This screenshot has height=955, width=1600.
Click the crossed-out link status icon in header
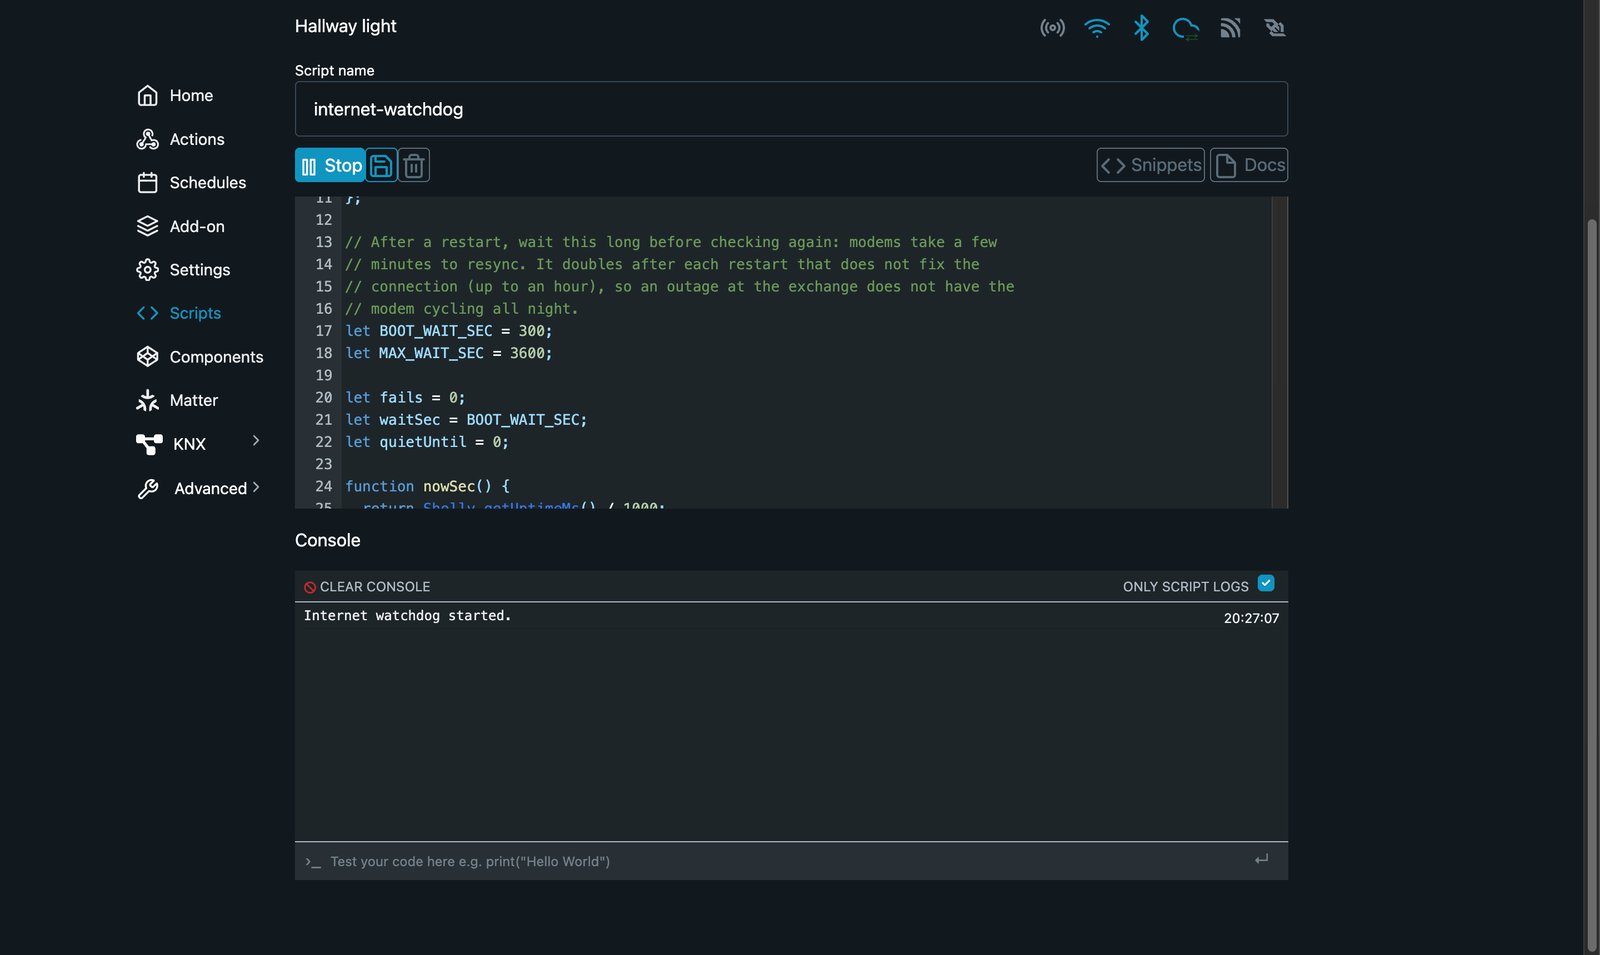pos(1274,28)
